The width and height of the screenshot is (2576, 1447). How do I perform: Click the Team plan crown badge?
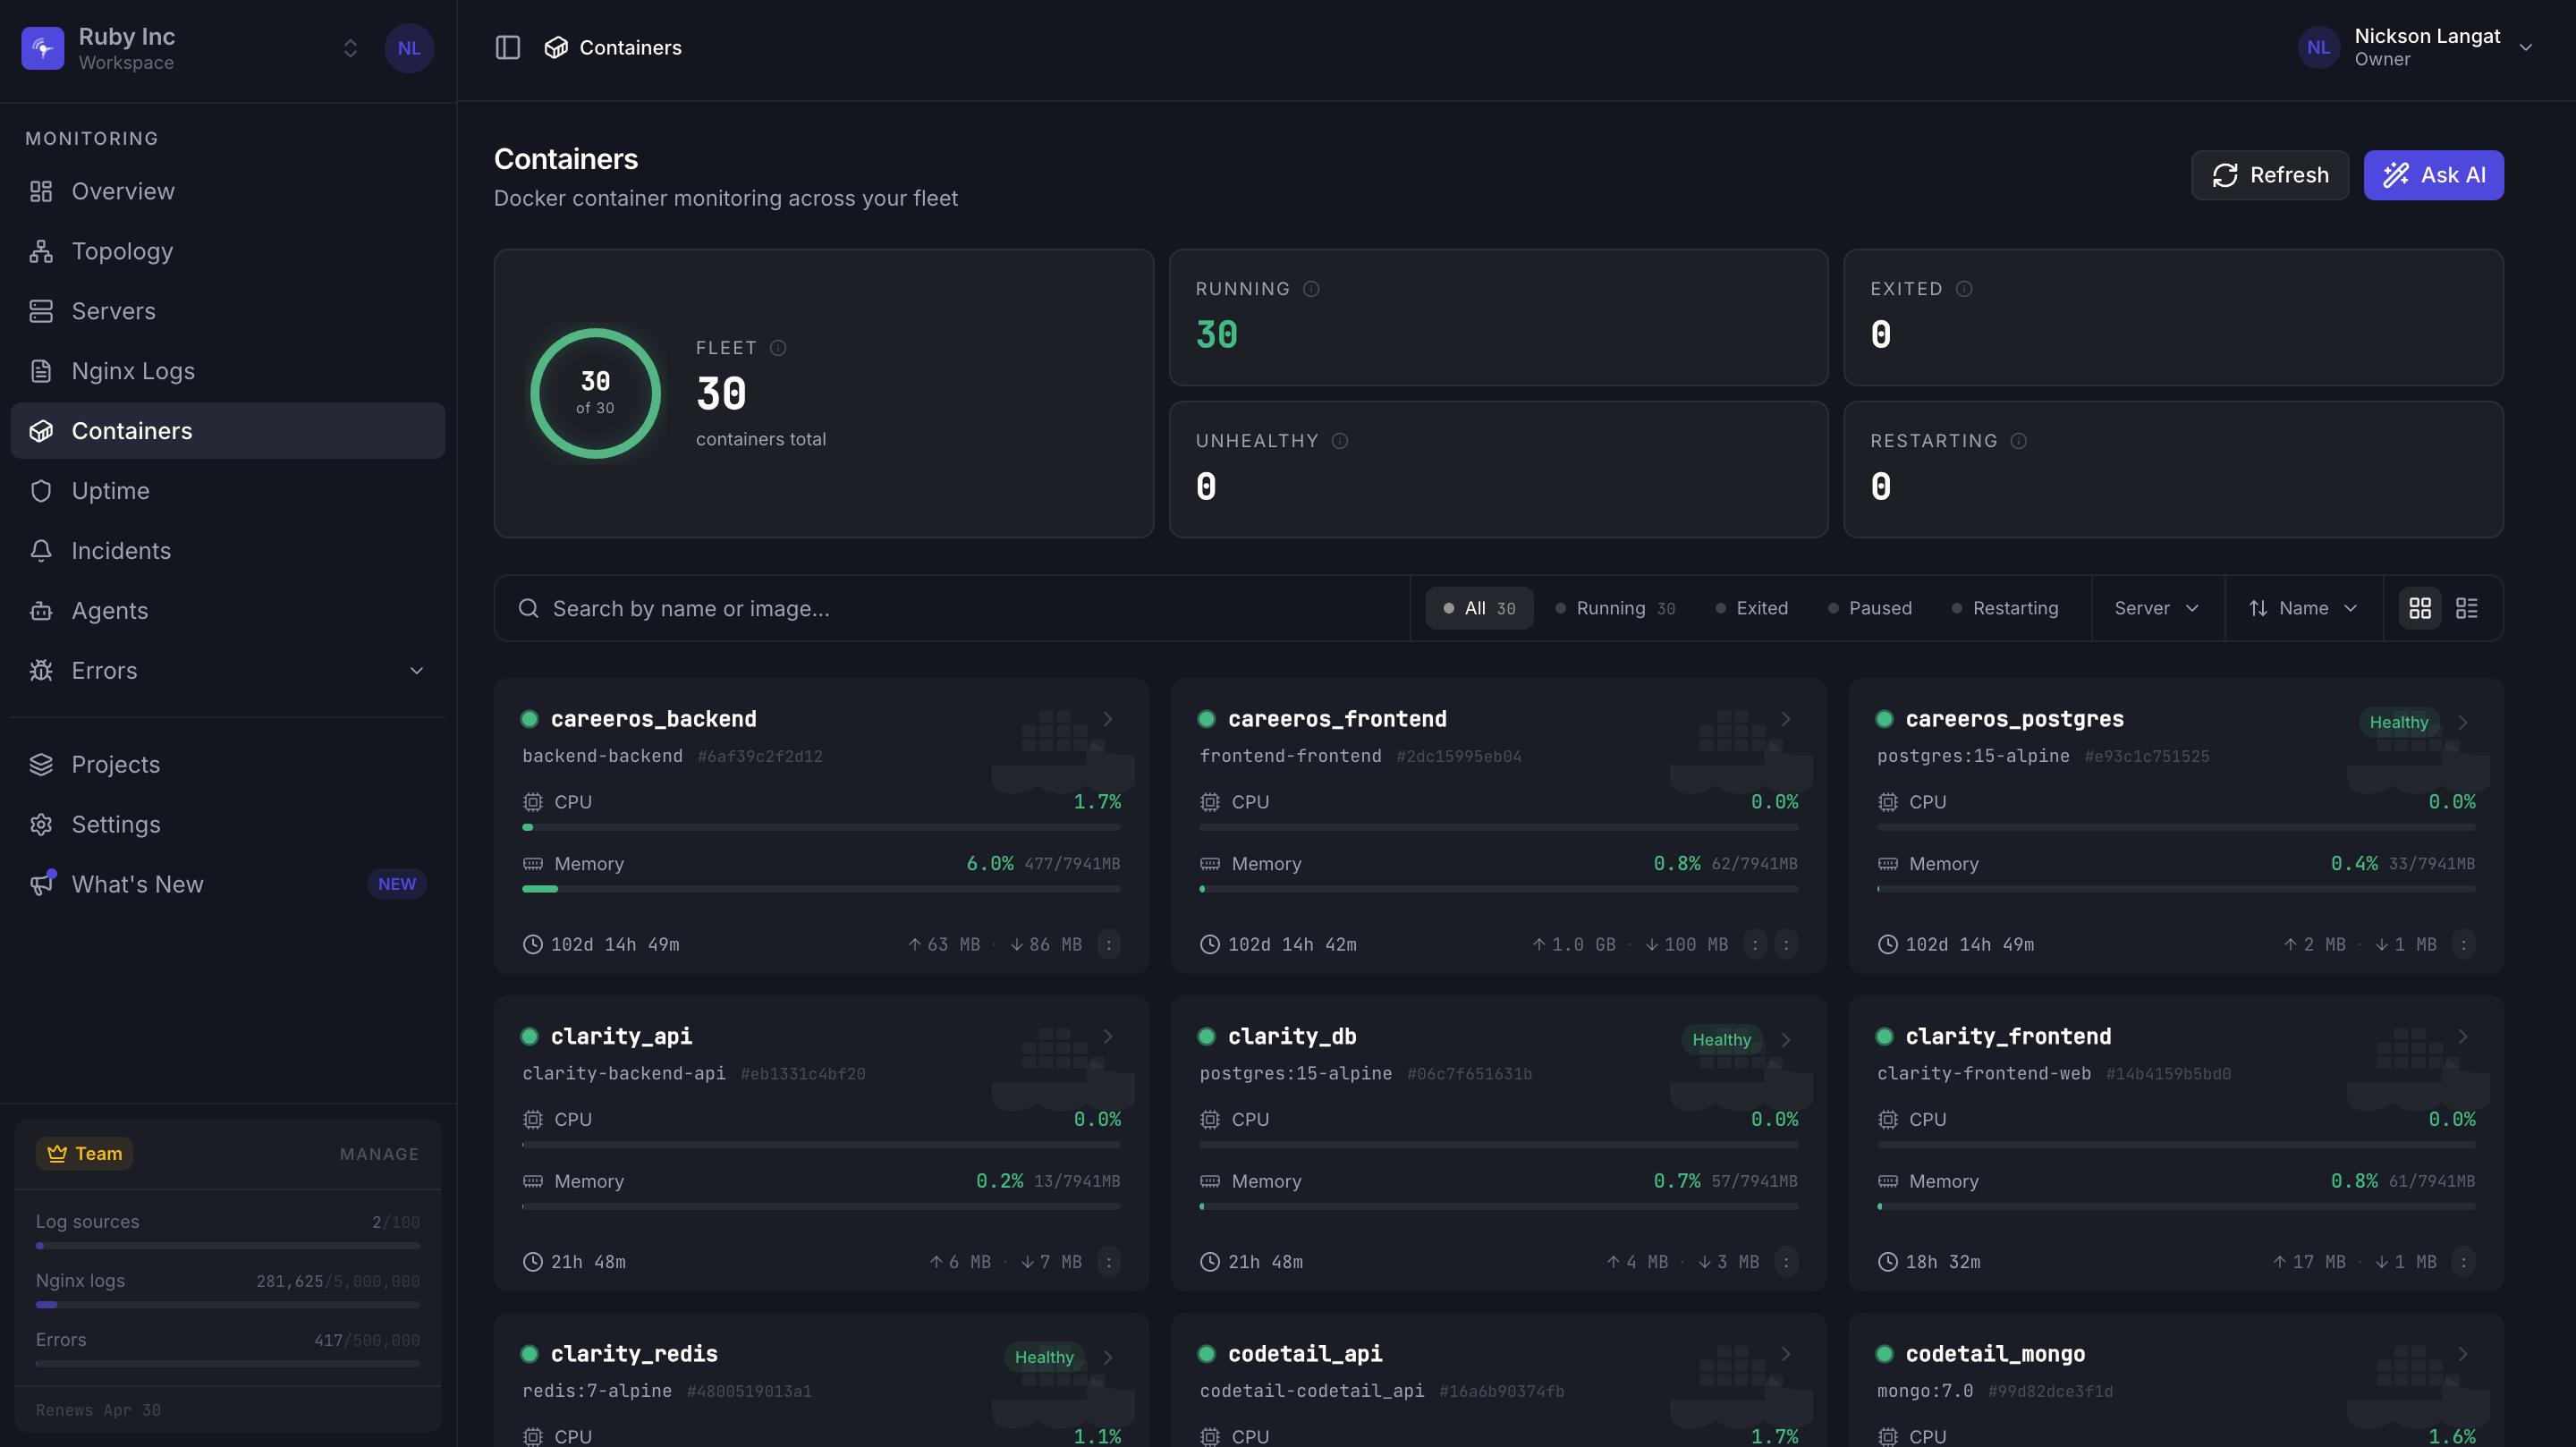85,1154
